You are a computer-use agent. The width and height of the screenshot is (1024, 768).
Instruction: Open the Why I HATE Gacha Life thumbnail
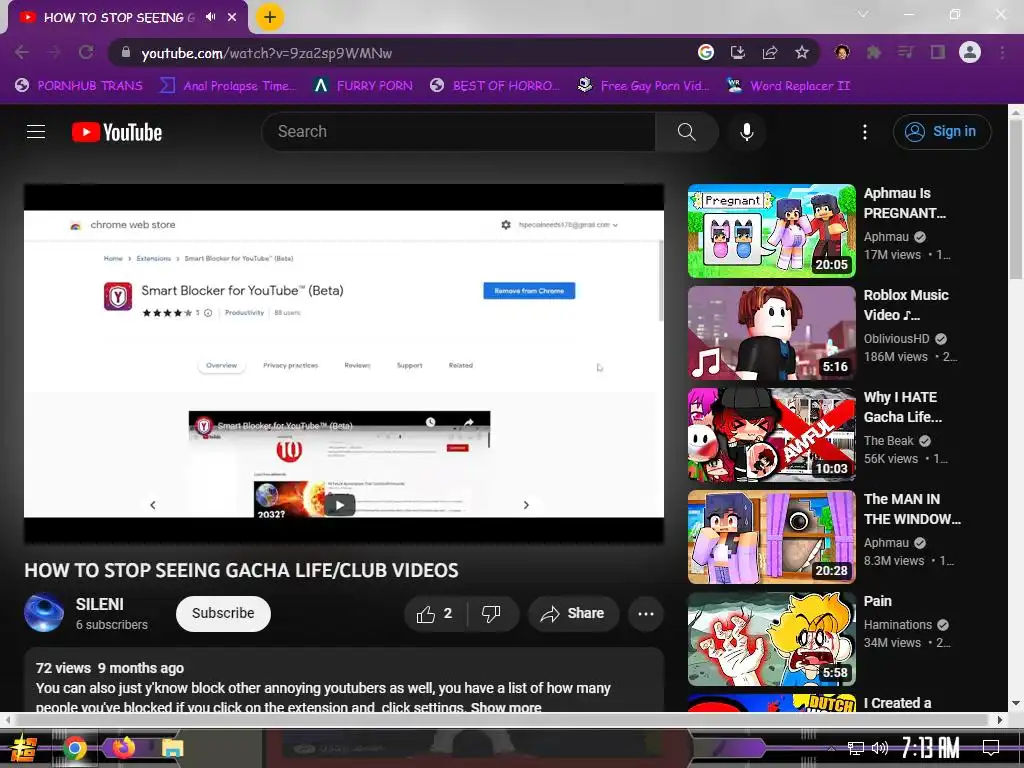pyautogui.click(x=771, y=435)
